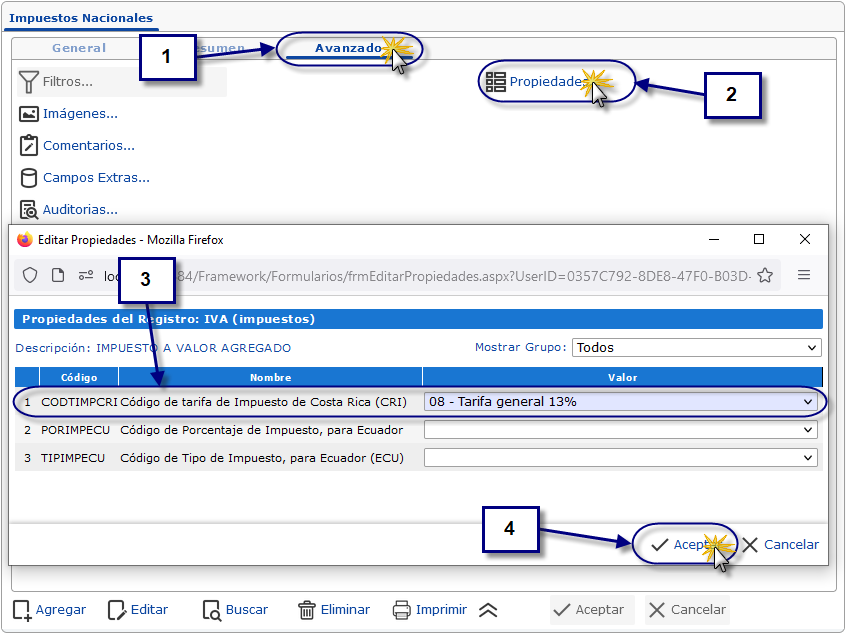Collapse toolbar with the double chevron up
Viewport: 846px width, 634px height.
[x=488, y=610]
